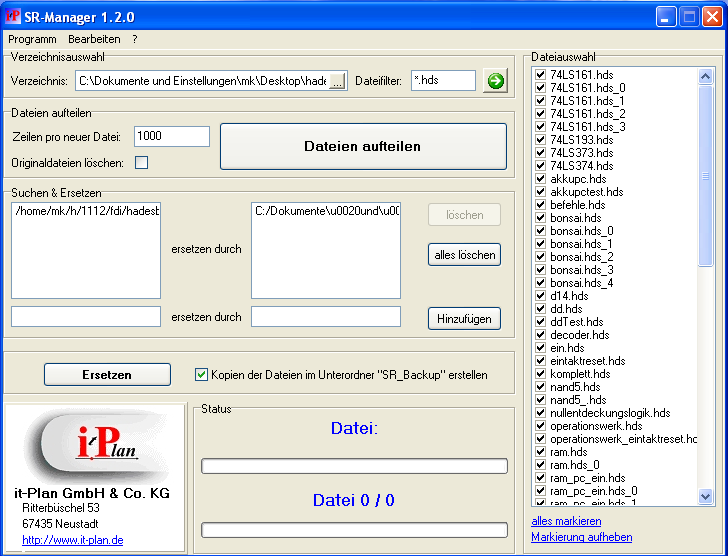Deselect the decoder.hds file checkbox

(540, 335)
